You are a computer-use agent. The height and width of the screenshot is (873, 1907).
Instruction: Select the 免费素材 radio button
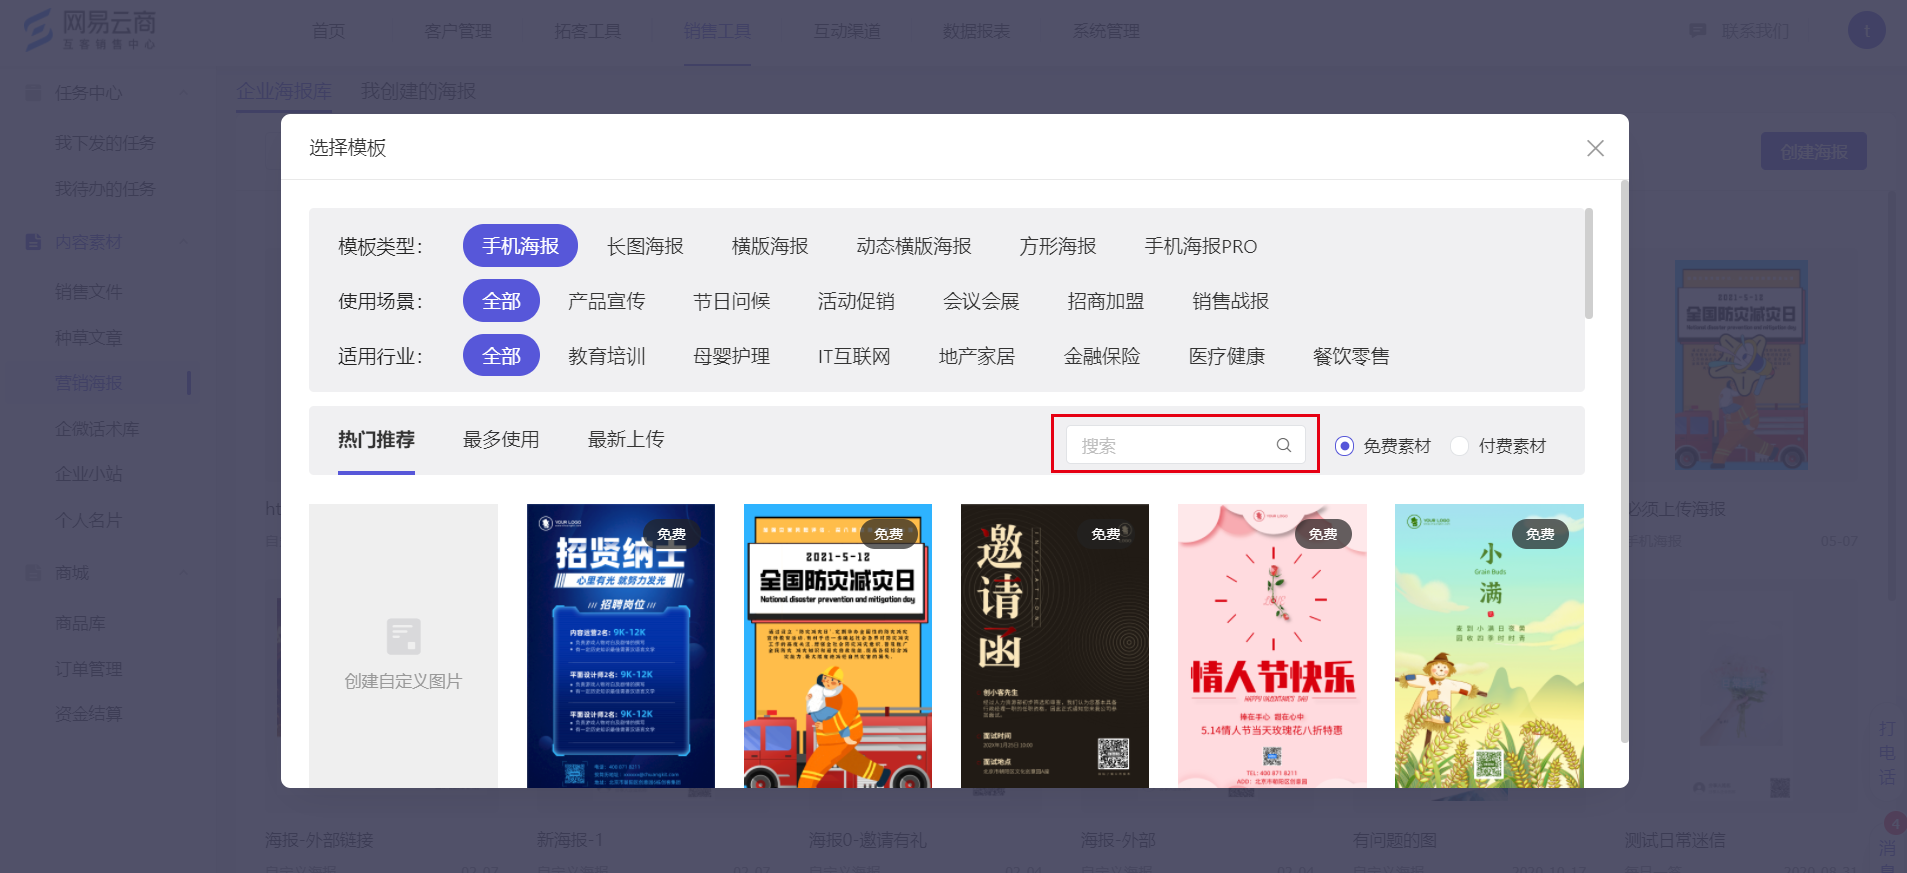pyautogui.click(x=1344, y=446)
